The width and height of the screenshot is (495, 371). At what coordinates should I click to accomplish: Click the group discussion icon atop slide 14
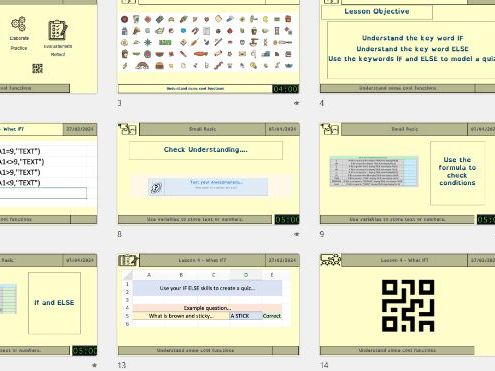(330, 260)
